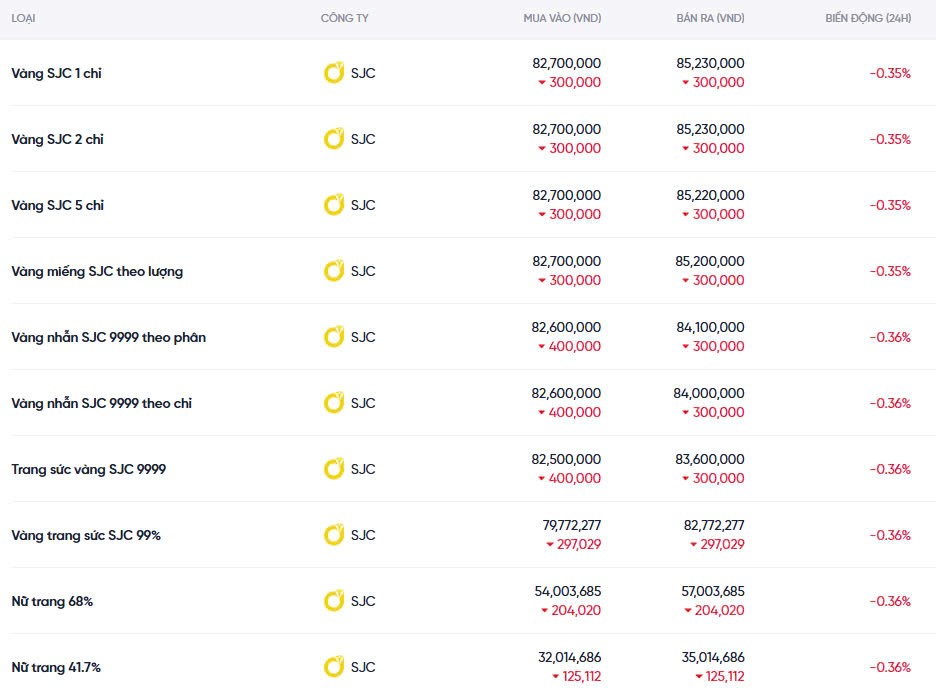
Task: Click SJC logo in Vàng miếng SJC theo lượng row
Action: coord(334,271)
